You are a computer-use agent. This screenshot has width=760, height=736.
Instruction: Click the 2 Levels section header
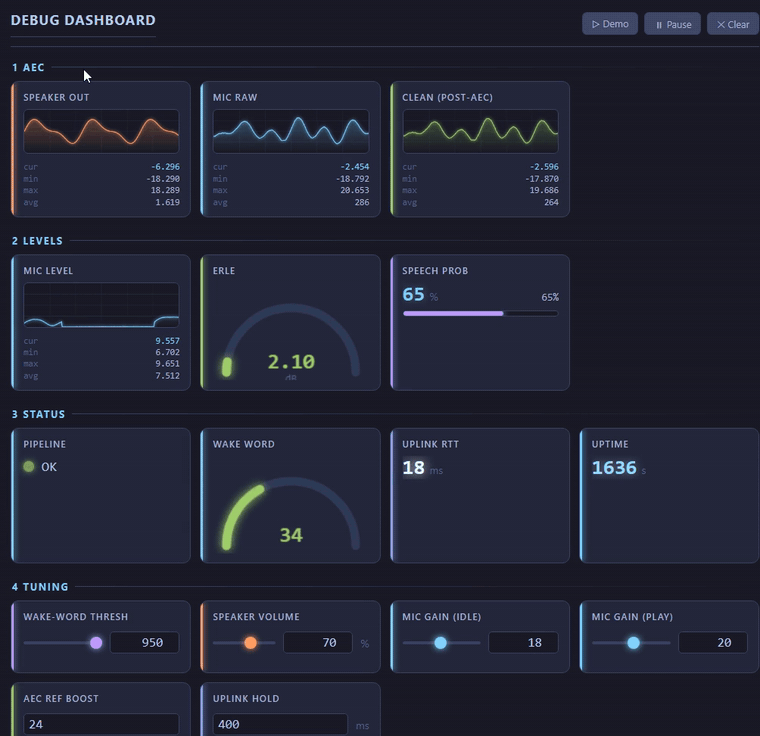pyautogui.click(x=37, y=241)
